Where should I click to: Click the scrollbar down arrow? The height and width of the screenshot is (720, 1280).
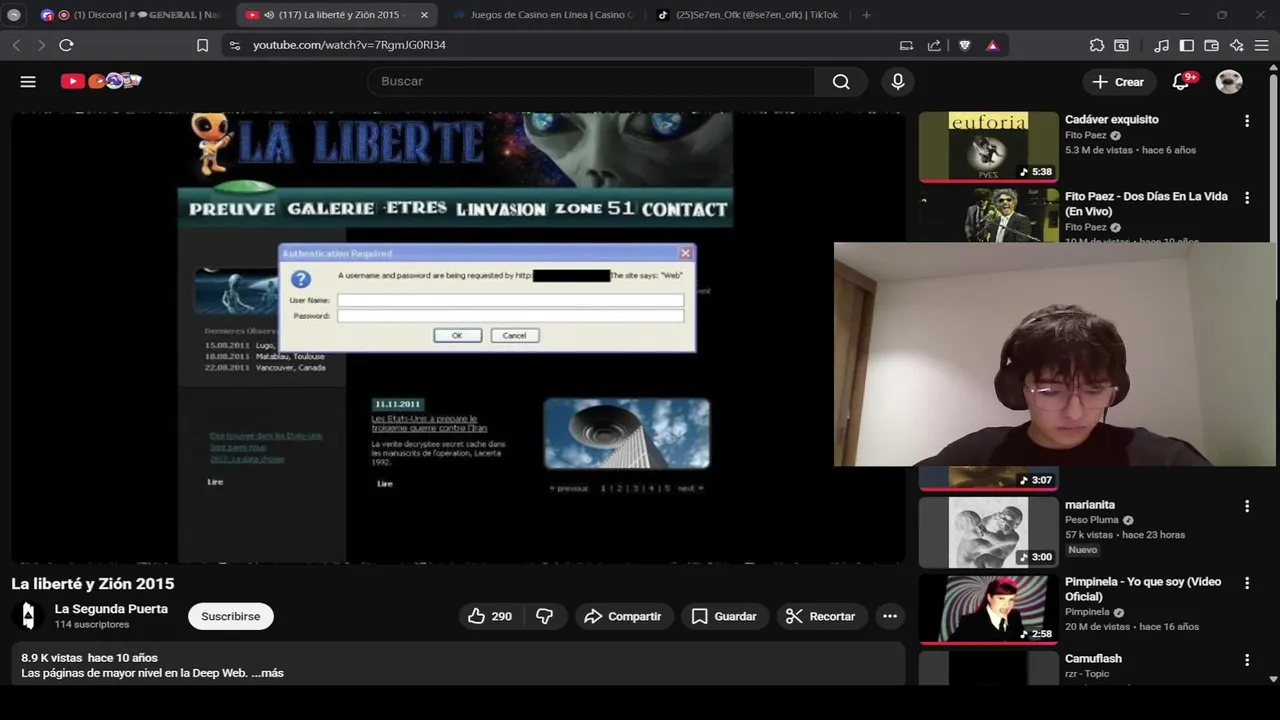pos(1273,679)
